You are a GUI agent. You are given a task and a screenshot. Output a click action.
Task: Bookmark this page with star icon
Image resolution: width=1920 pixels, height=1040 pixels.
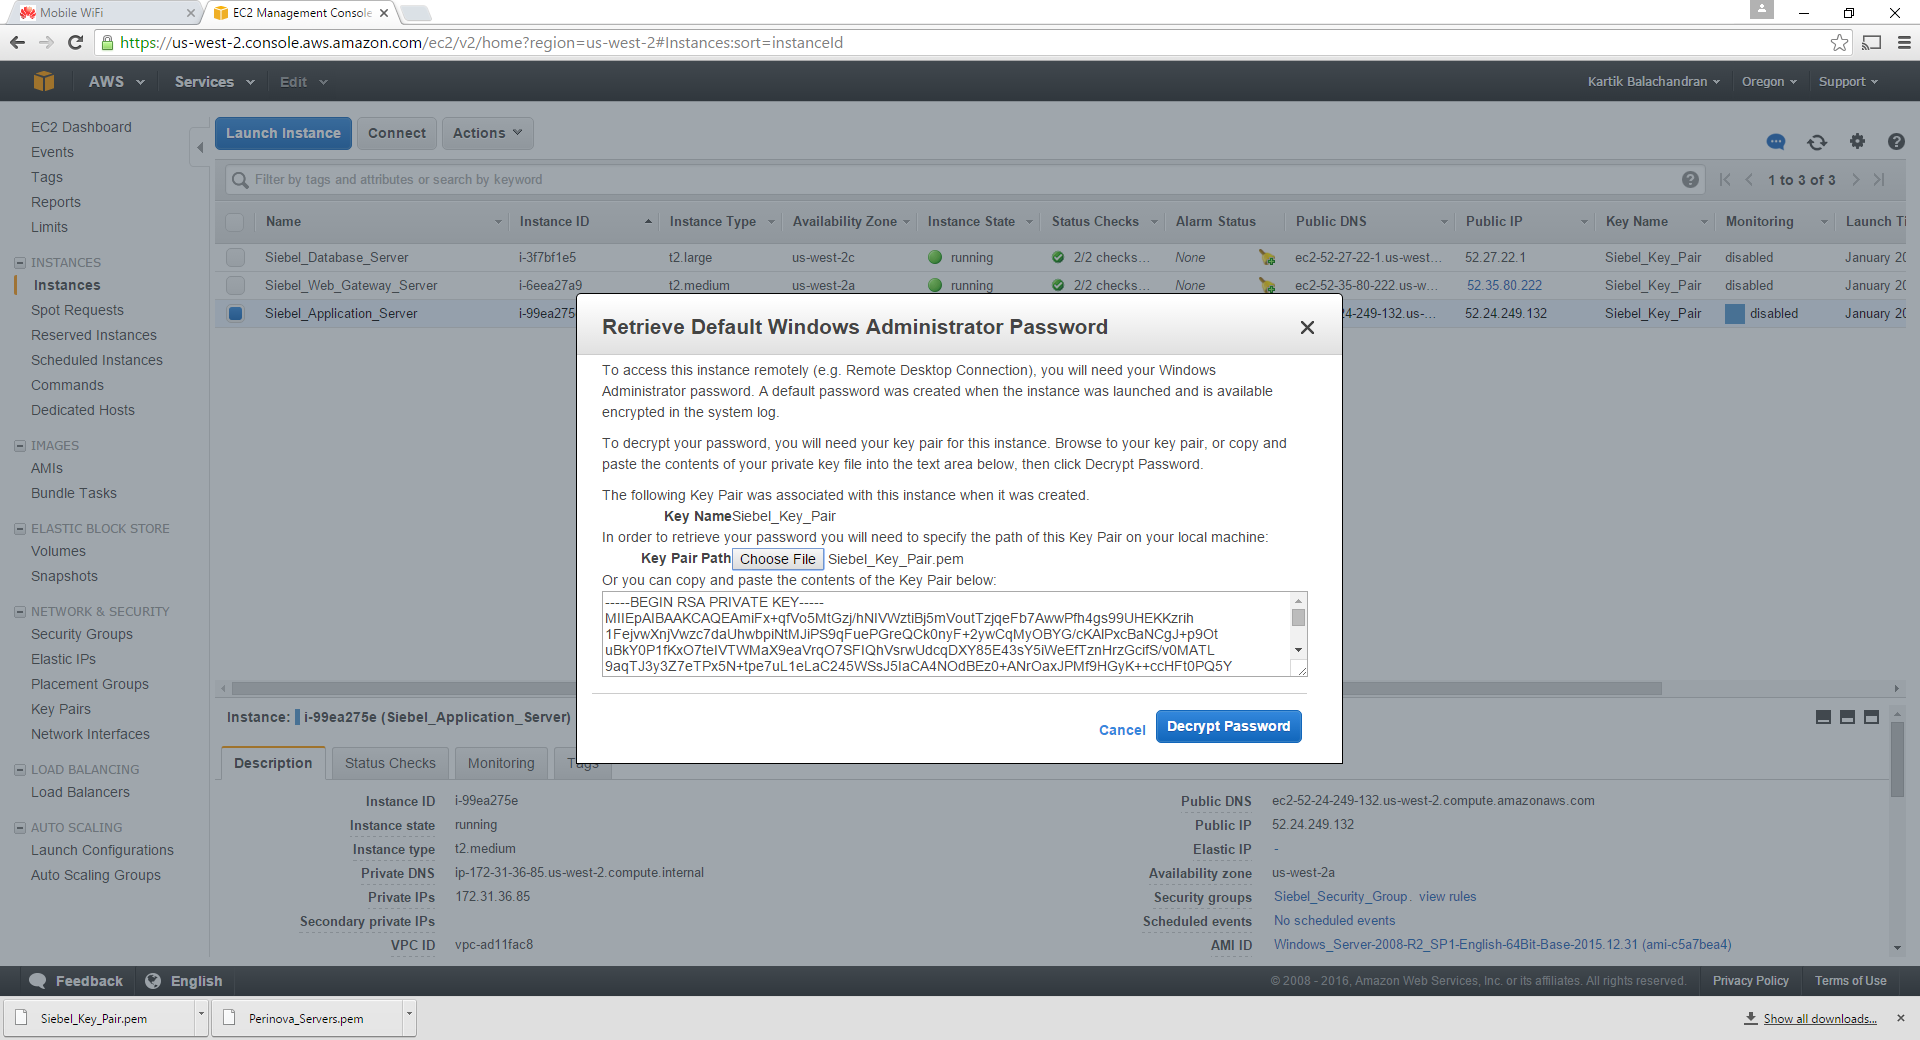1838,42
